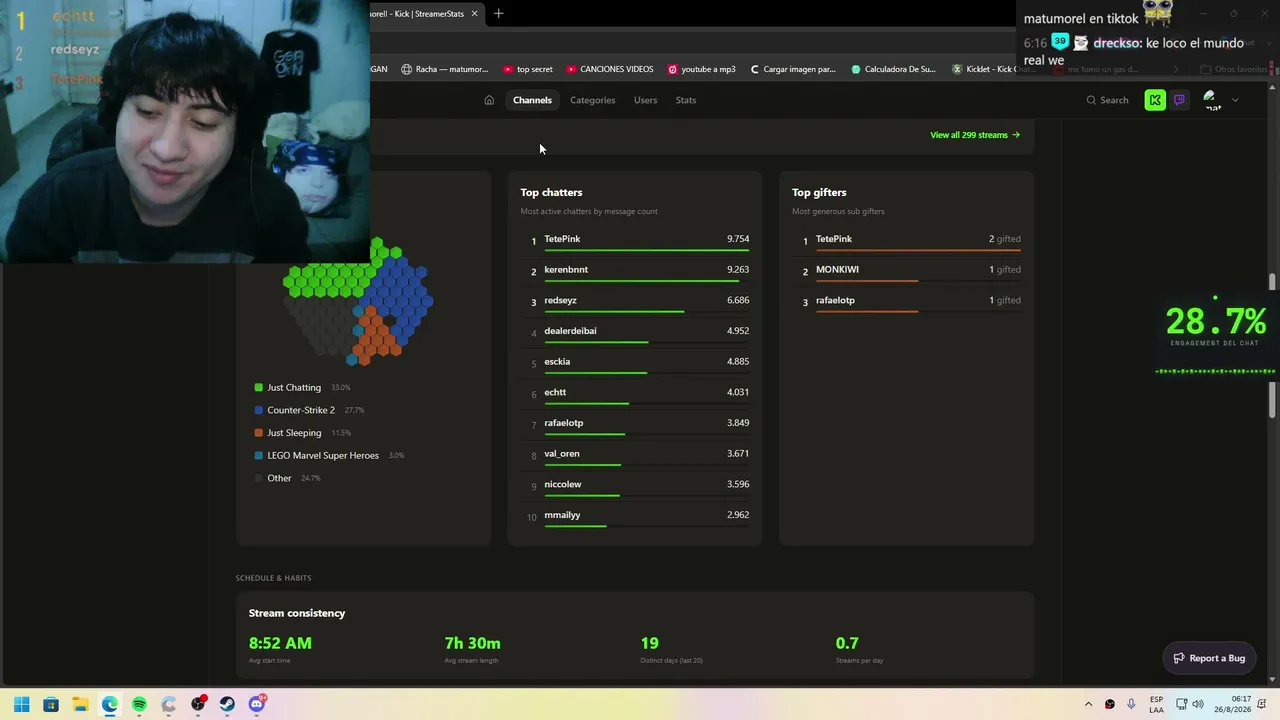Image resolution: width=1280 pixels, height=720 pixels.
Task: Open the user avatar in the header
Action: [1211, 100]
